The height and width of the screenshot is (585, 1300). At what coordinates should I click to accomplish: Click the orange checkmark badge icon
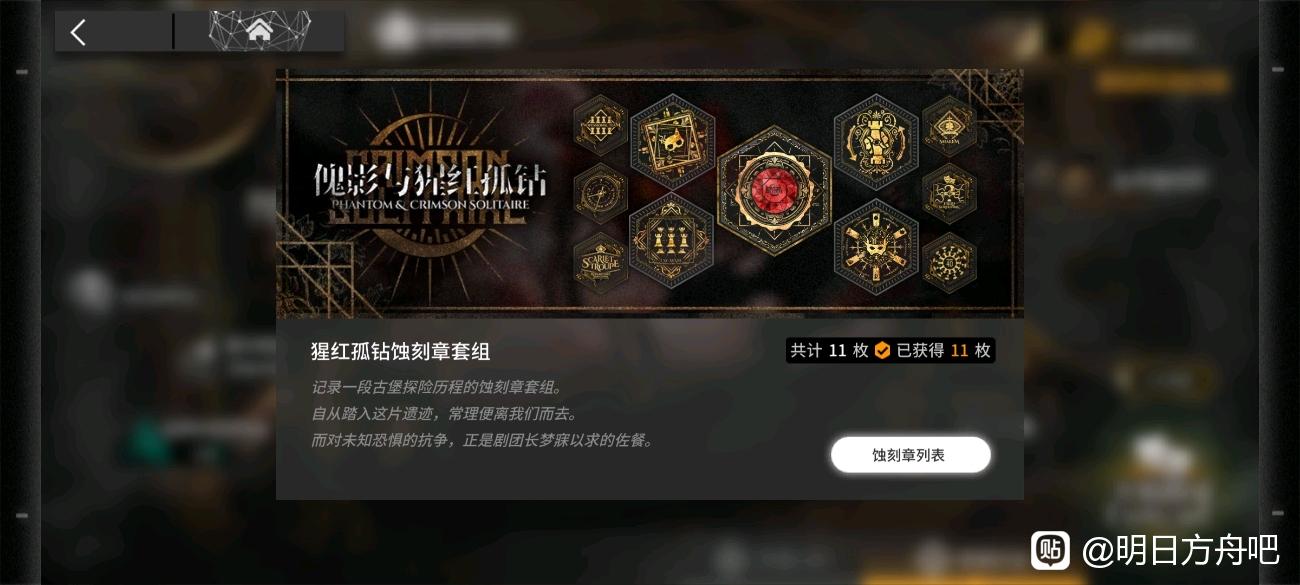[x=882, y=350]
